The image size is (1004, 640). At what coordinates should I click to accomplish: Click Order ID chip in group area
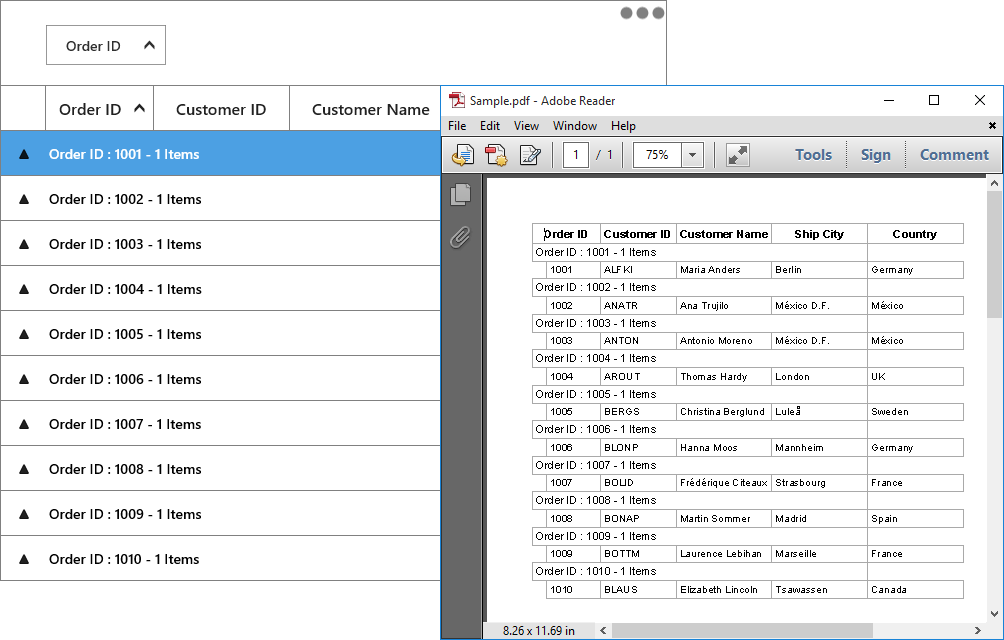pyautogui.click(x=106, y=45)
